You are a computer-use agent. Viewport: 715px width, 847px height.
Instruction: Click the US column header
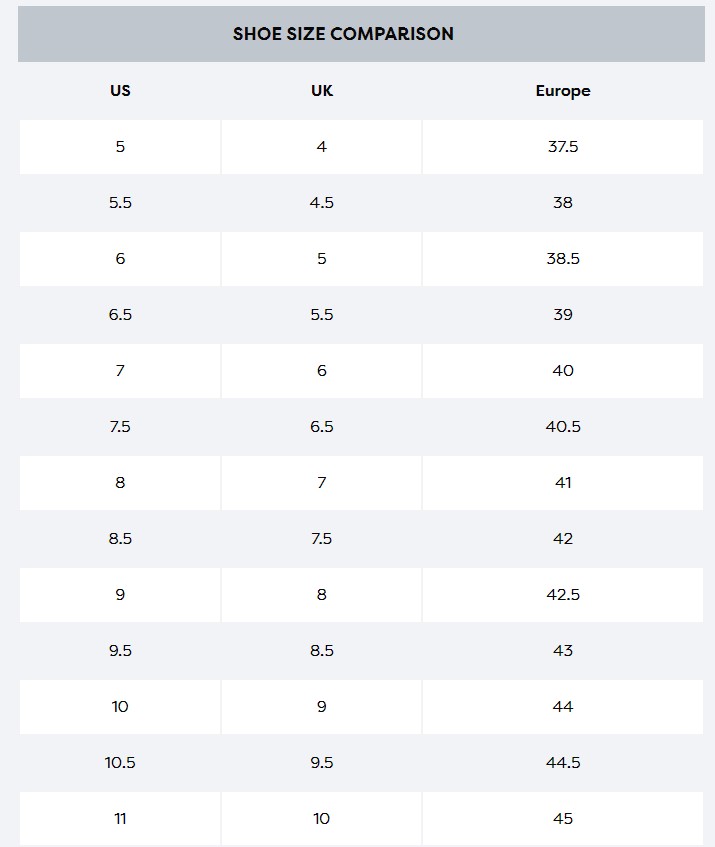(120, 91)
